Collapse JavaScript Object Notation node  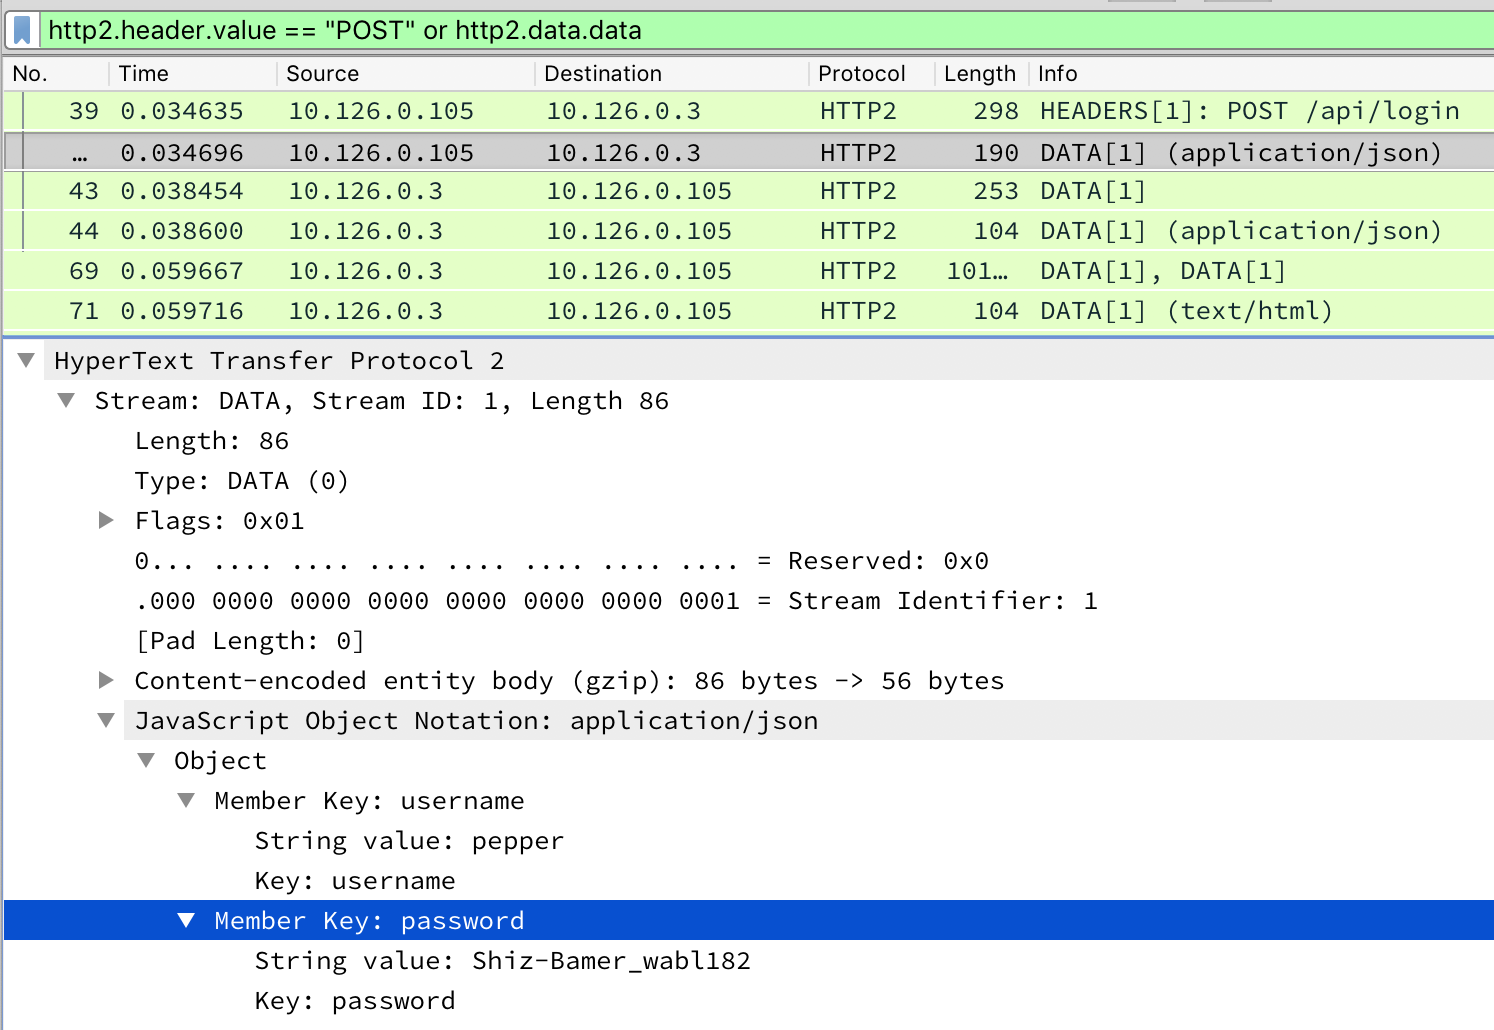[x=106, y=720]
